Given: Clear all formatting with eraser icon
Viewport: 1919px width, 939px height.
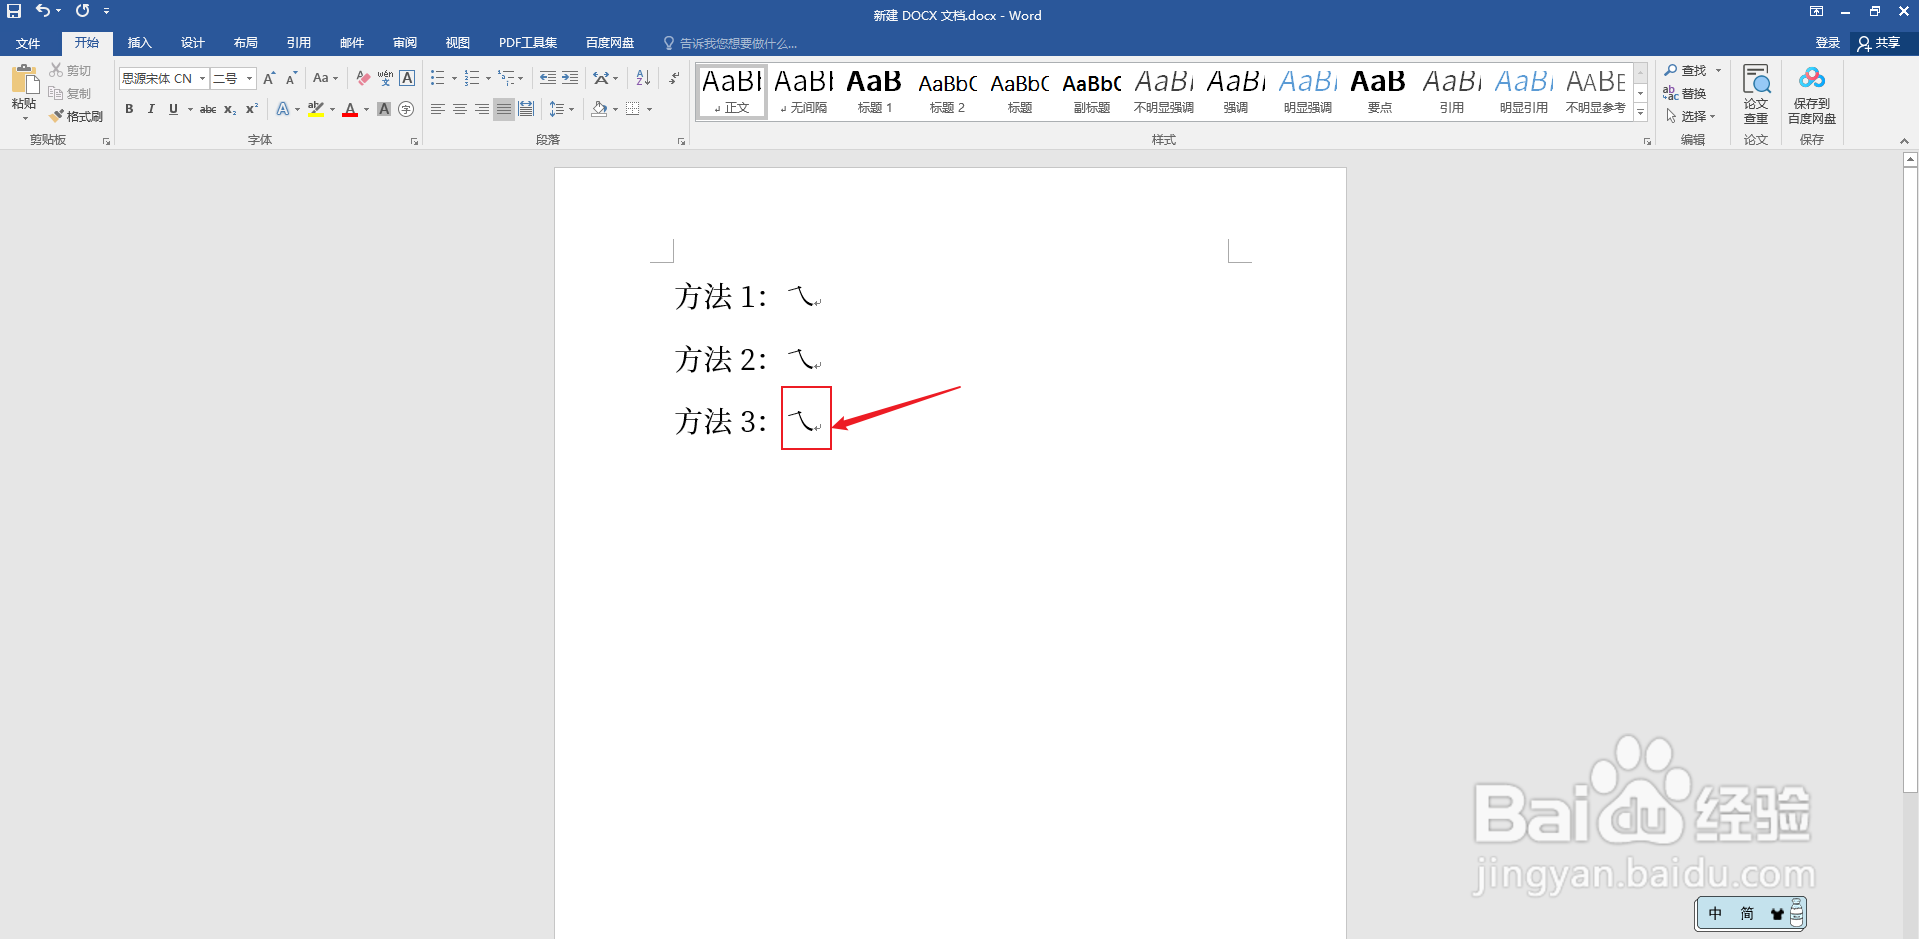Looking at the screenshot, I should (363, 78).
